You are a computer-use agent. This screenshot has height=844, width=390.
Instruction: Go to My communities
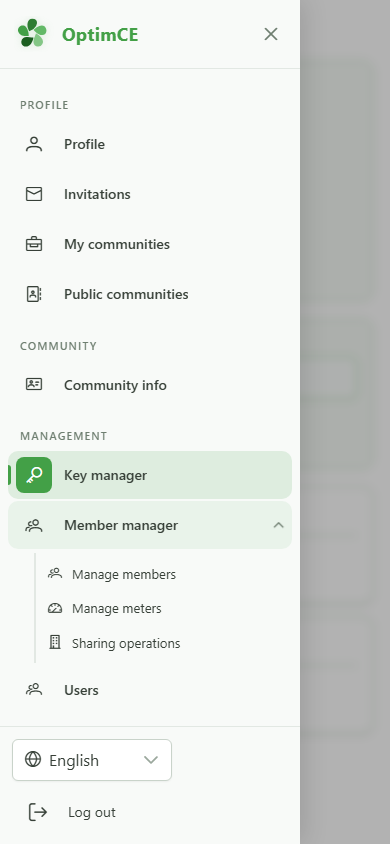pos(150,244)
